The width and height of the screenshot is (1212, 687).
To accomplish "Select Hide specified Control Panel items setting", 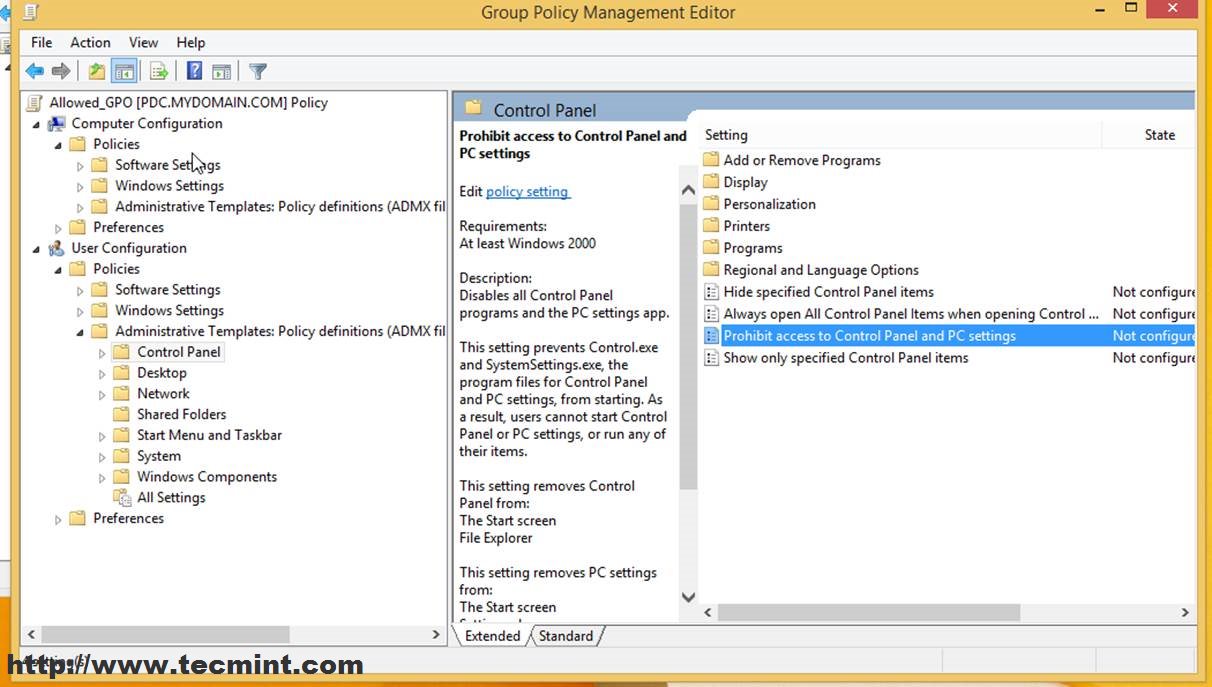I will pos(828,292).
